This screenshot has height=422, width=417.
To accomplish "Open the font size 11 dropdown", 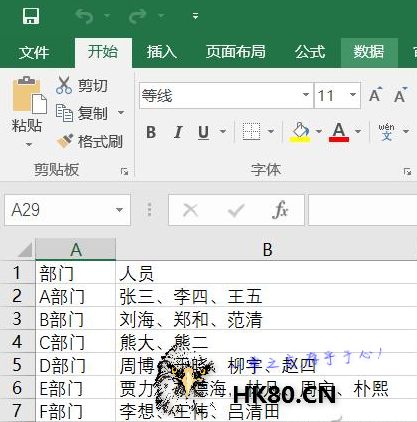I will point(353,95).
